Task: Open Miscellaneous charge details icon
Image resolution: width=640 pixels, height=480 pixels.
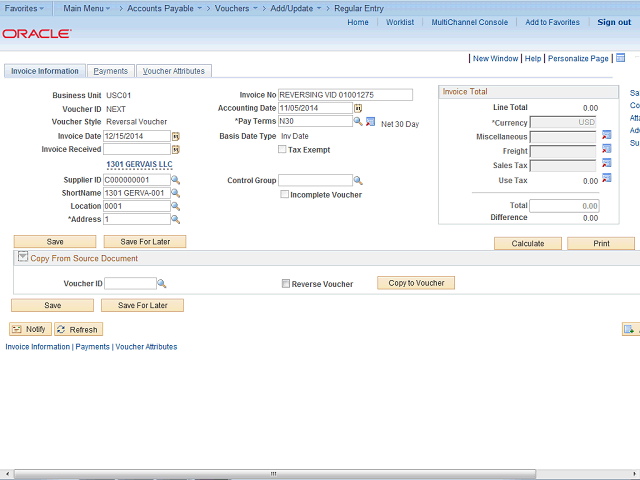Action: click(x=607, y=135)
